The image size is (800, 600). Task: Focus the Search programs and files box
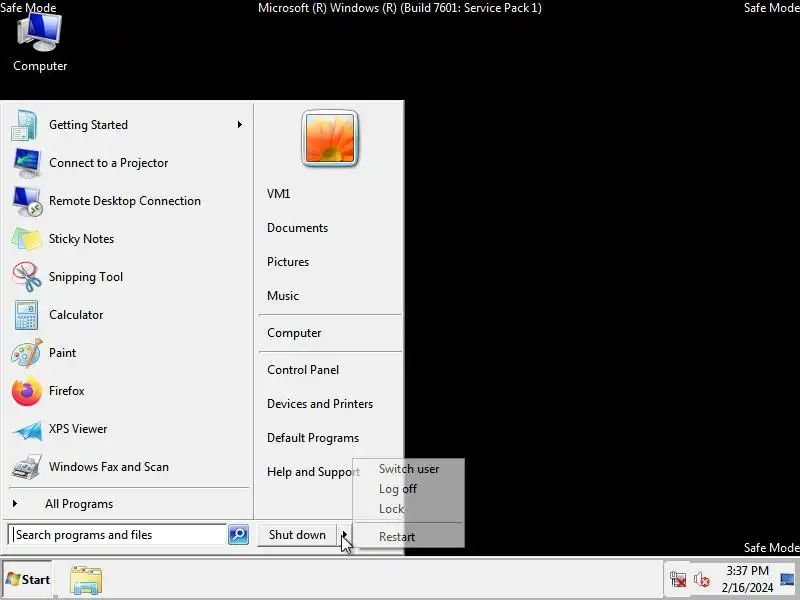tap(117, 534)
